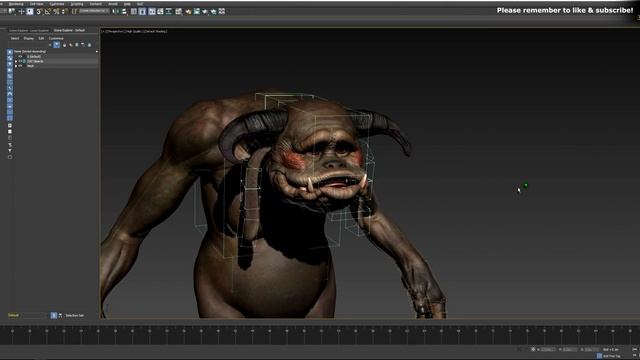Click the X coordinate field
The height and width of the screenshot is (360, 640).
point(548,350)
